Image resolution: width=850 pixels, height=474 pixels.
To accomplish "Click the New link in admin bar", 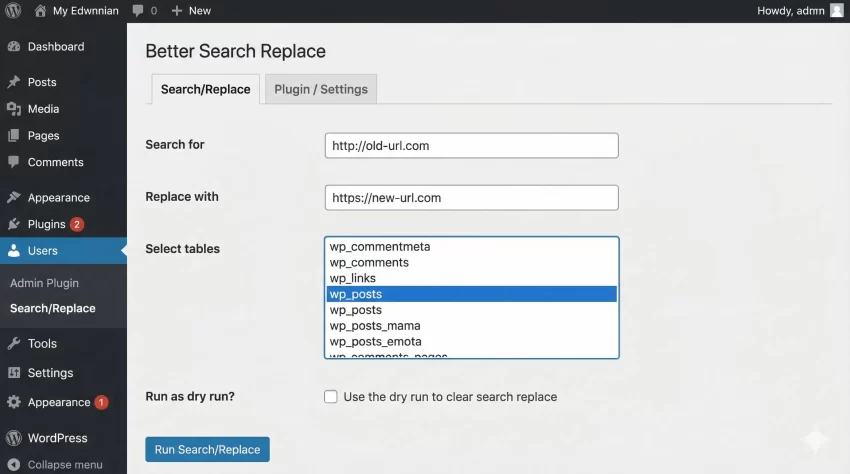I will point(199,11).
